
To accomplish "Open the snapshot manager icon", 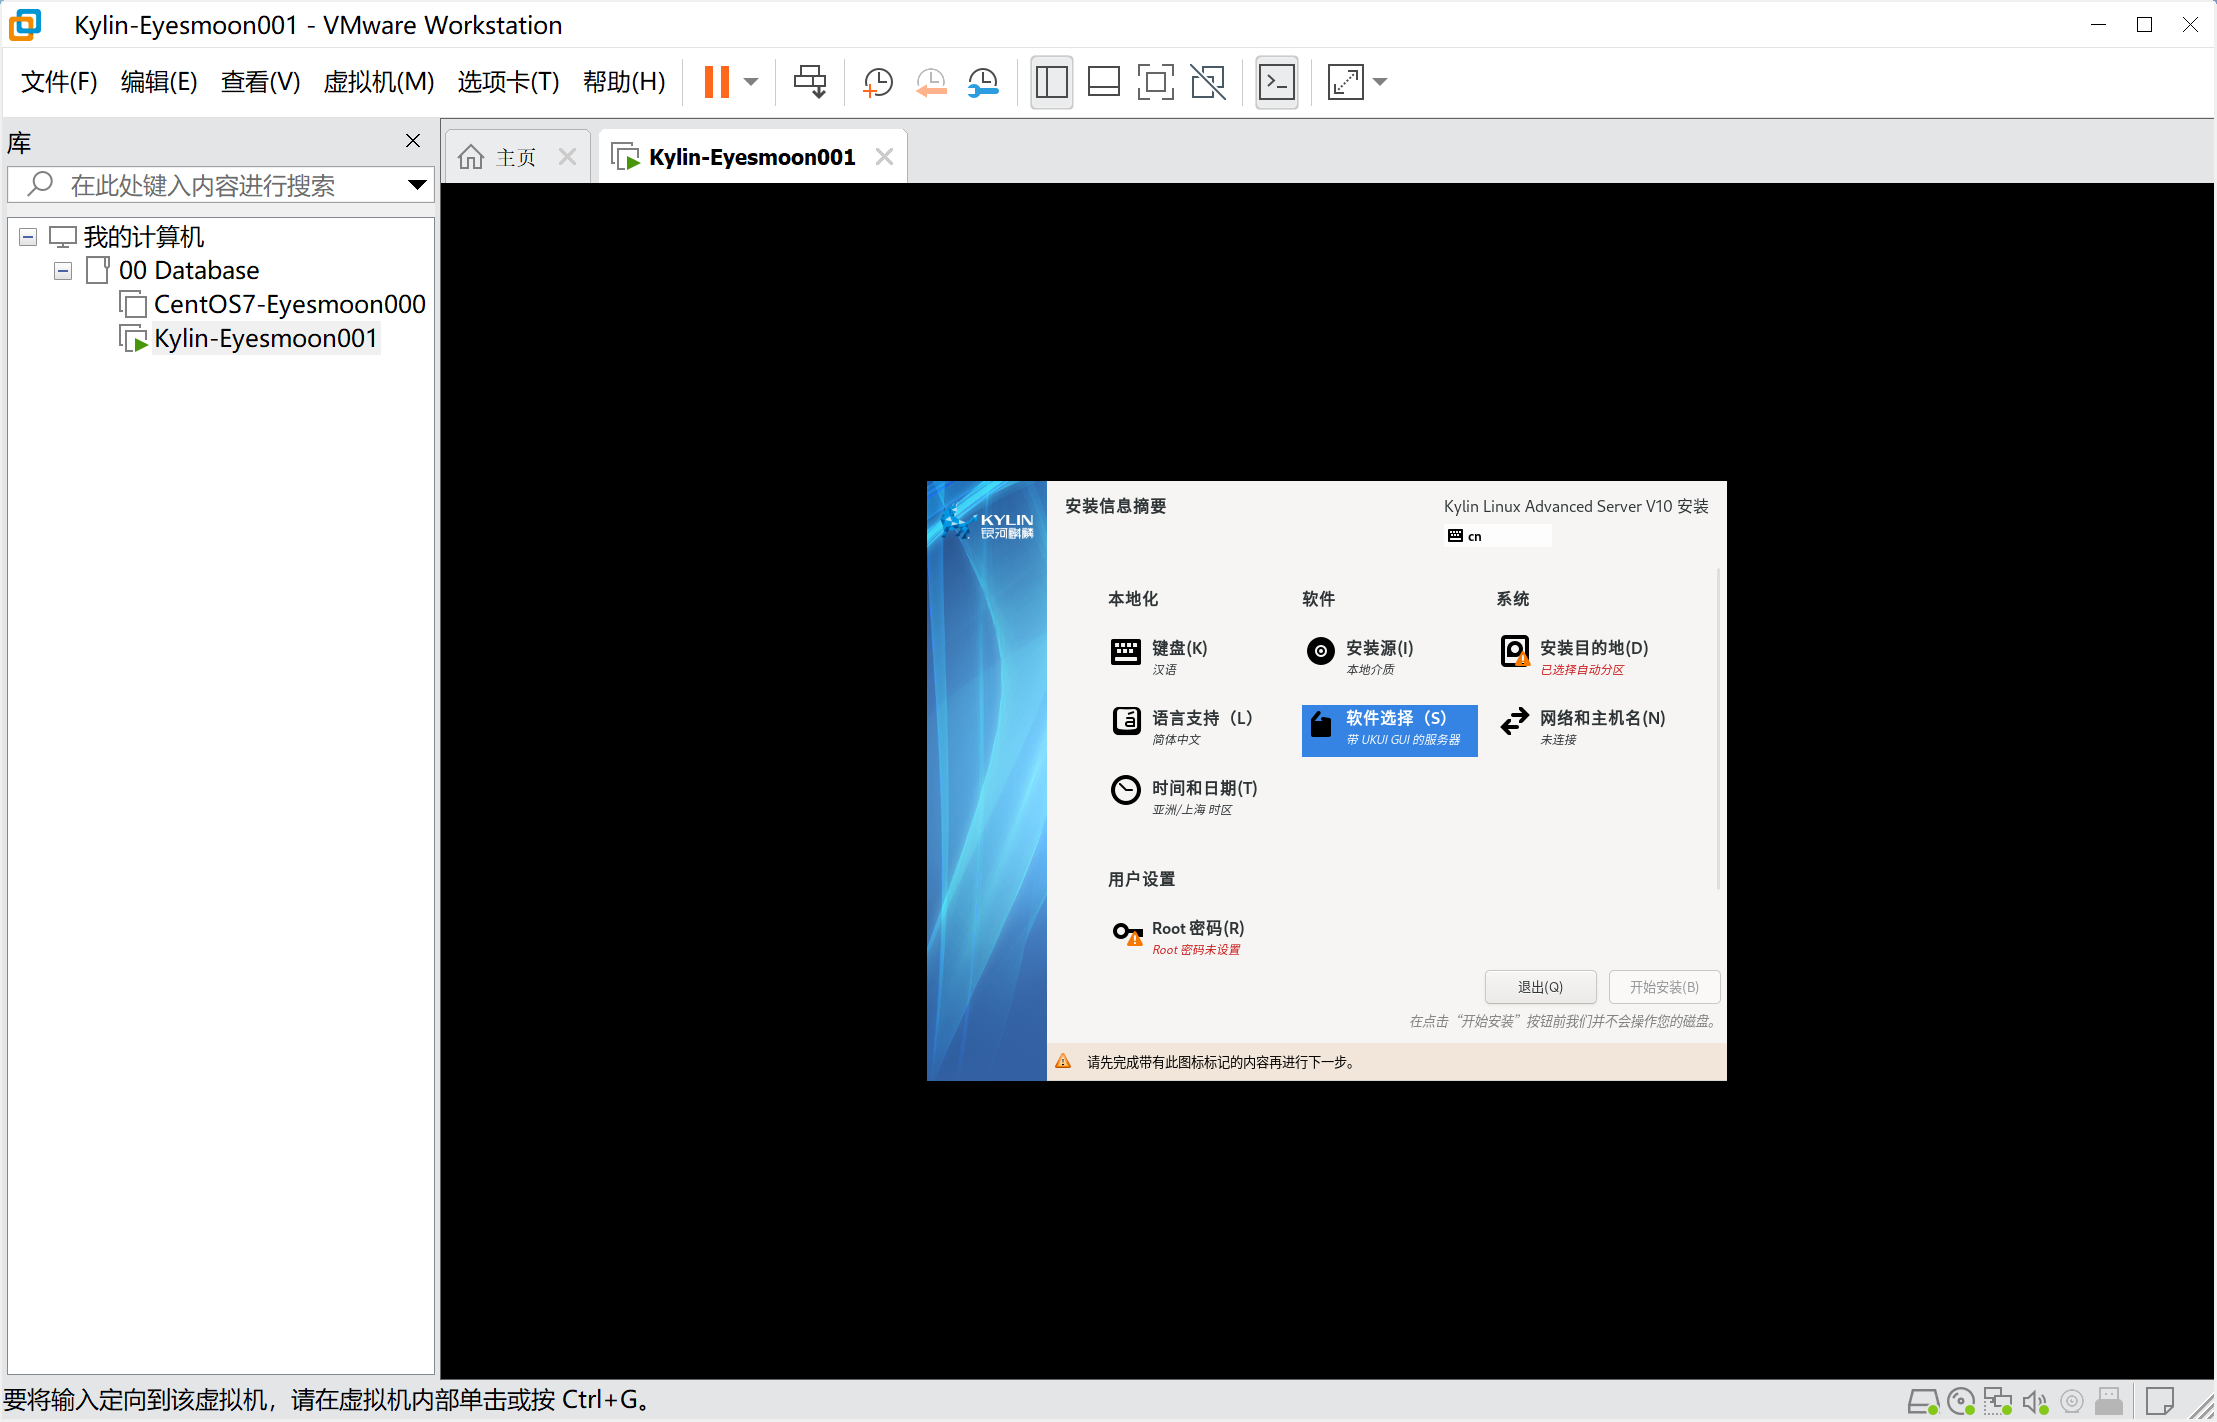I will 984,82.
